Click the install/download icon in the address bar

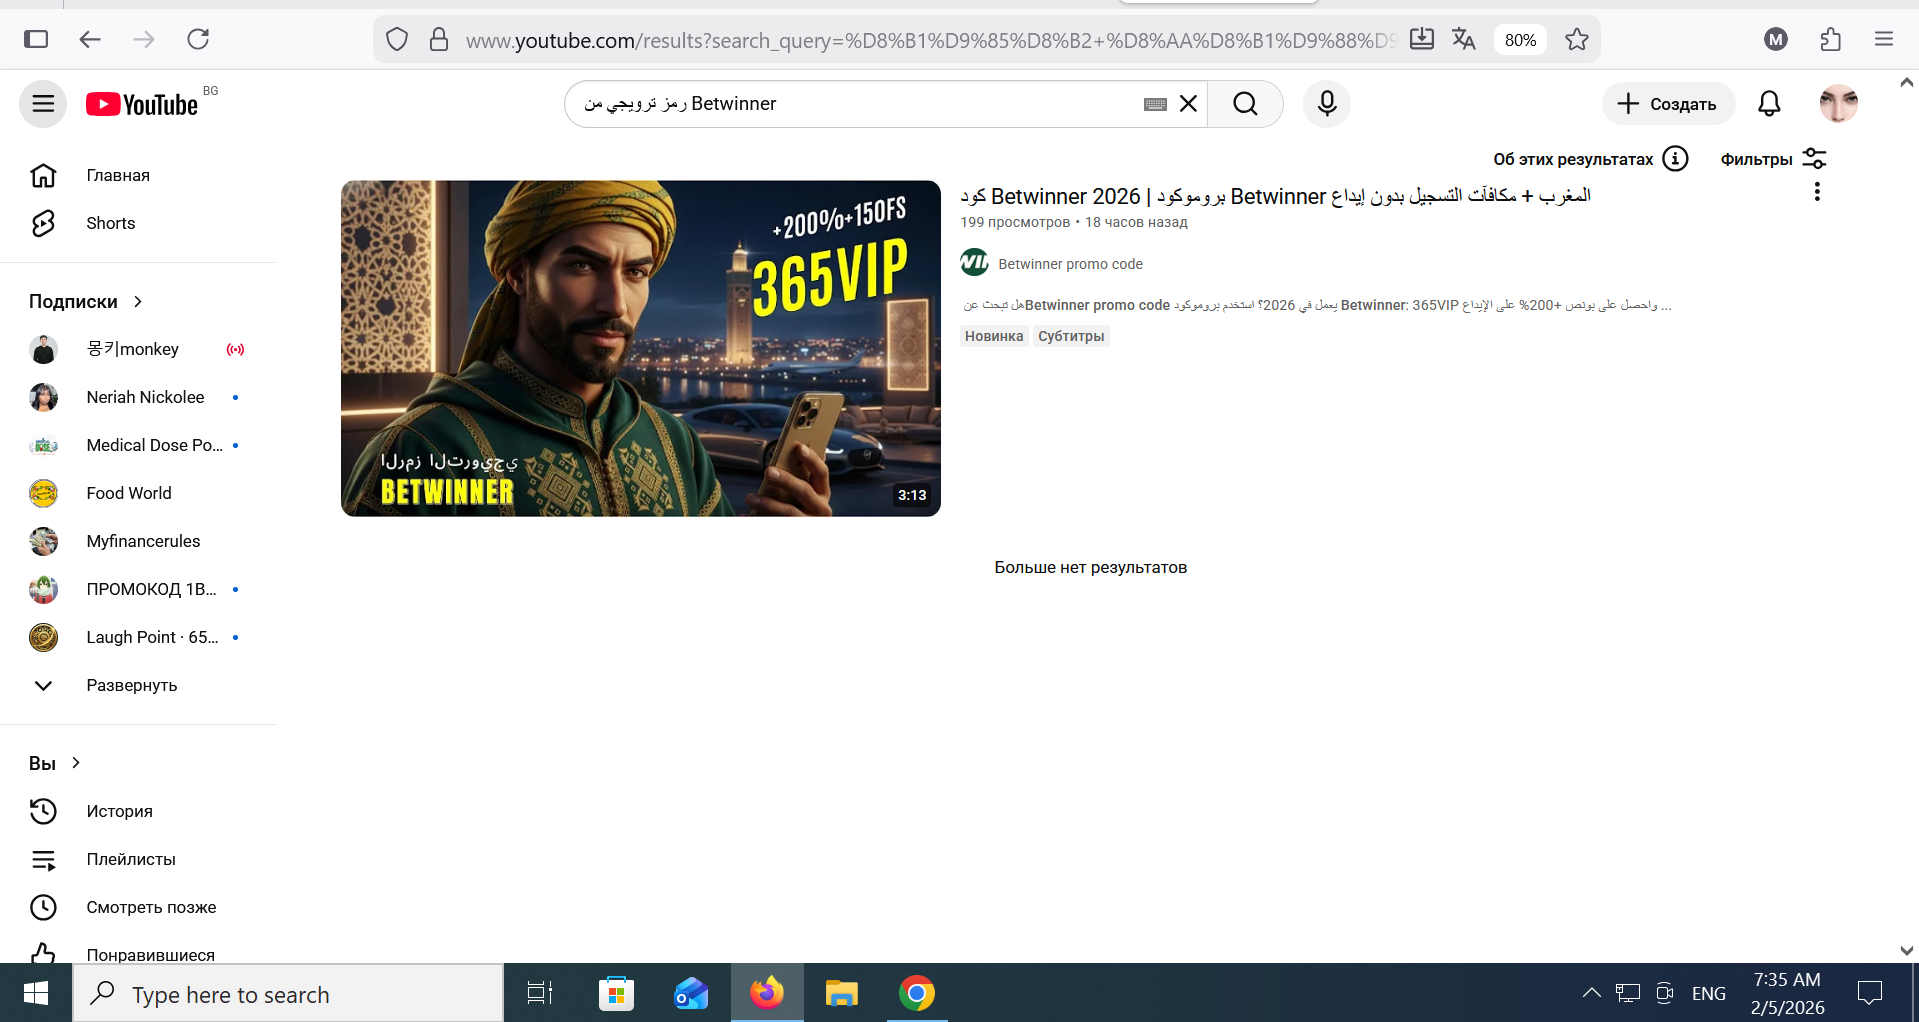tap(1421, 39)
